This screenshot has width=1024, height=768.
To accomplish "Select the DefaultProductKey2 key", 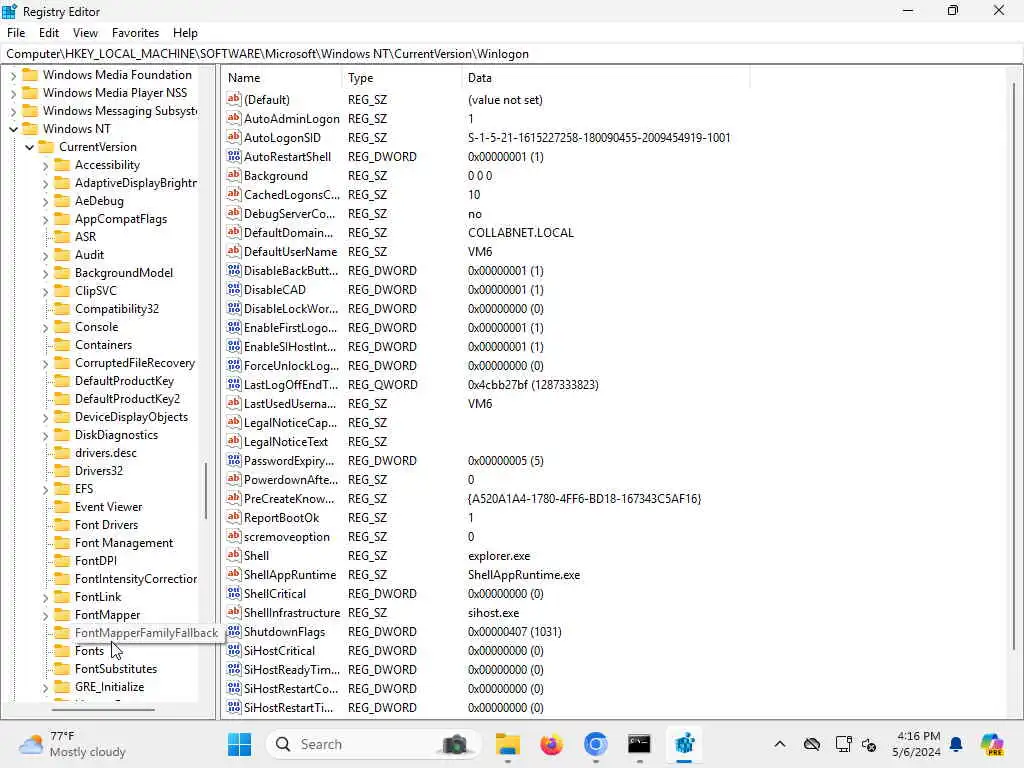I will click(x=127, y=399).
